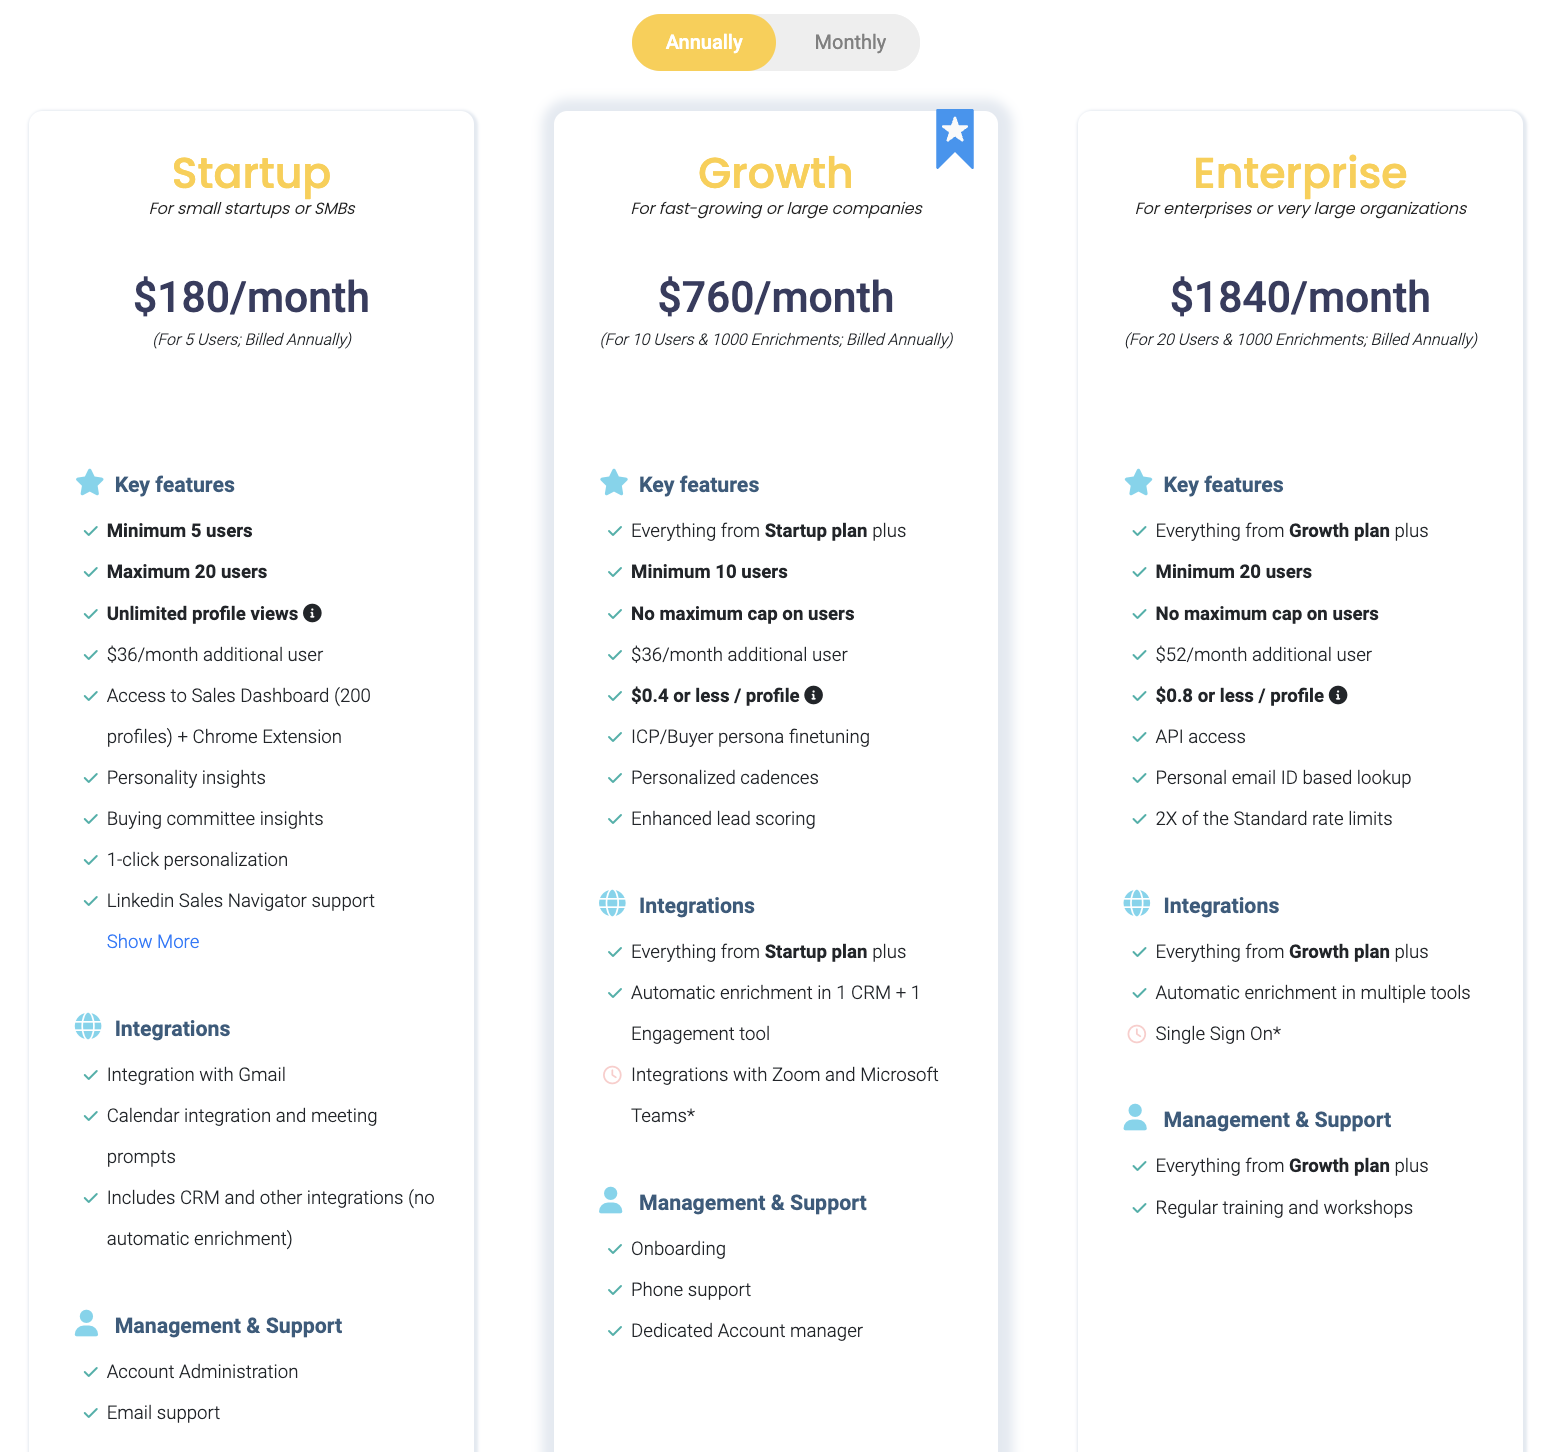
Task: Click clock icon beside Zoom and Microsoft Teams
Action: click(x=612, y=1075)
